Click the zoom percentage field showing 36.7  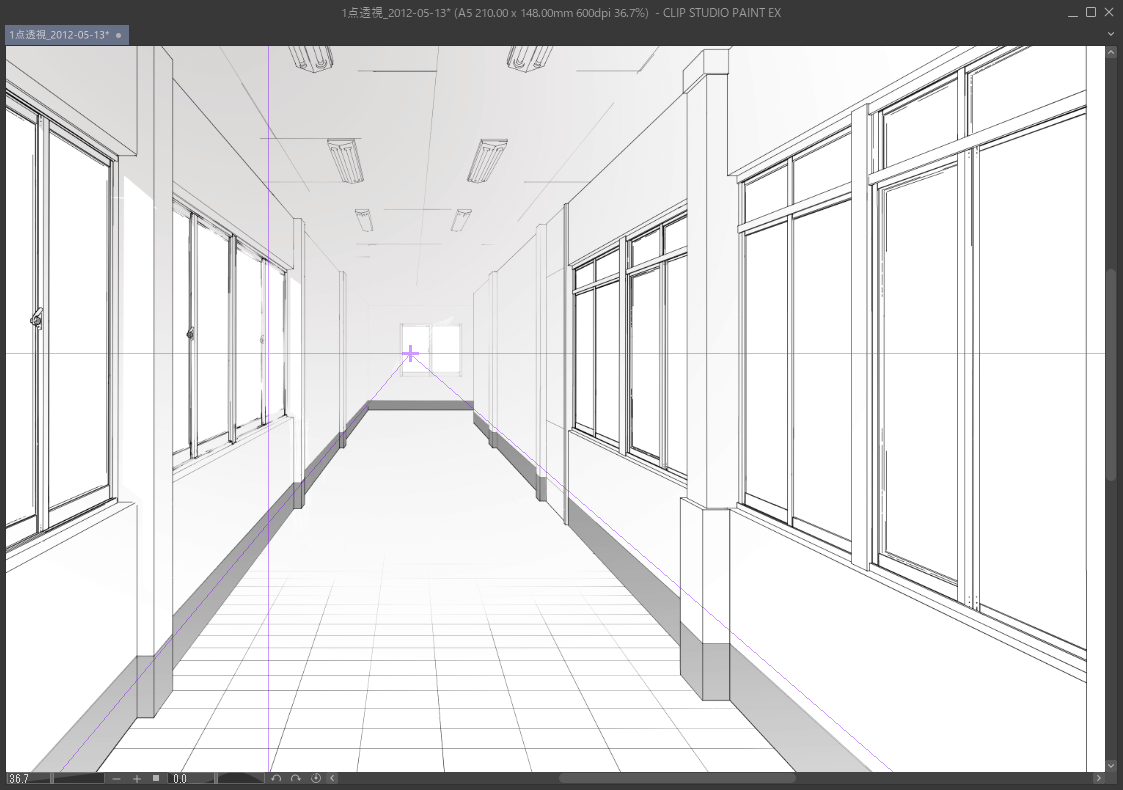27,778
